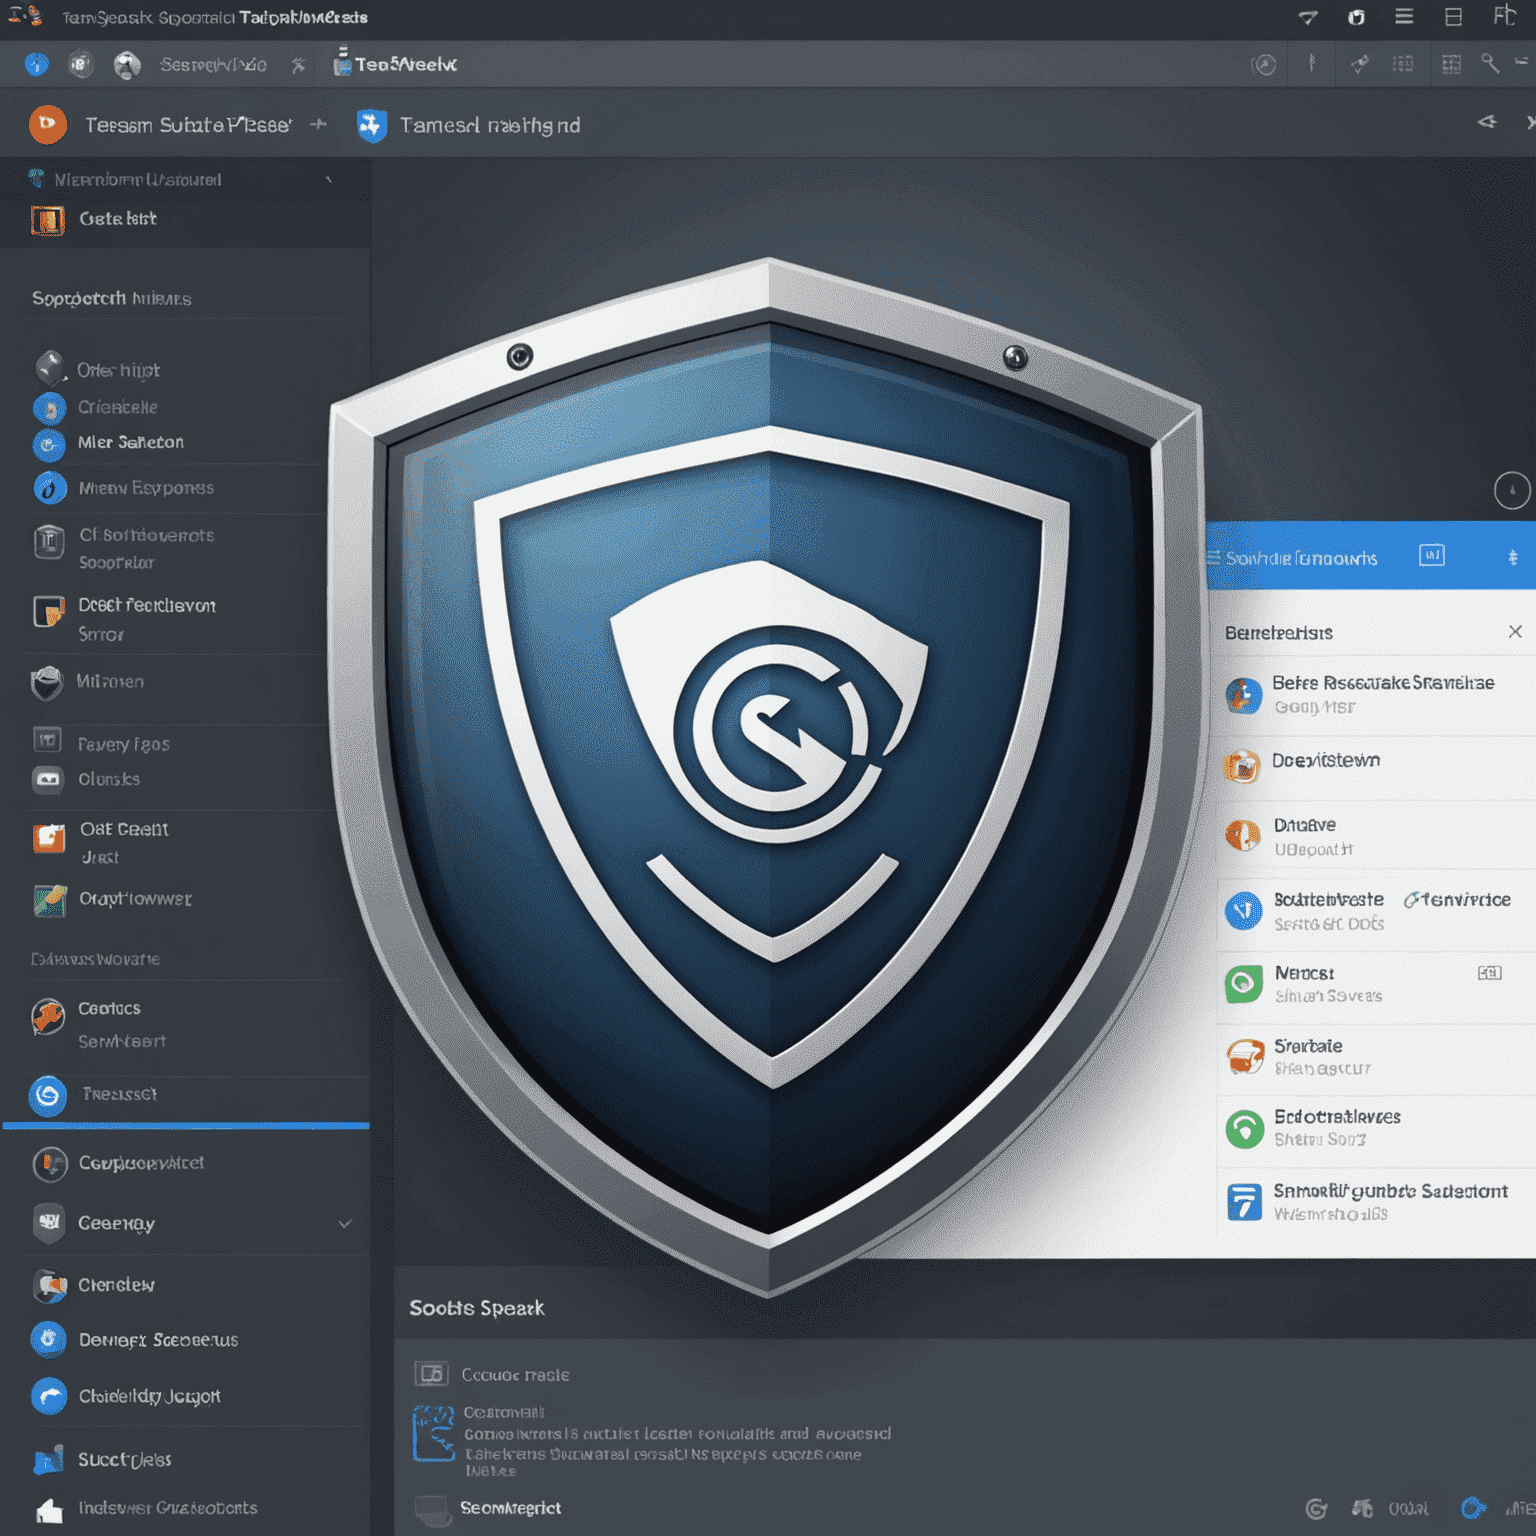The width and height of the screenshot is (1536, 1536).
Task: Click the 'Ccouoc rtaste' row icon
Action: point(431,1374)
